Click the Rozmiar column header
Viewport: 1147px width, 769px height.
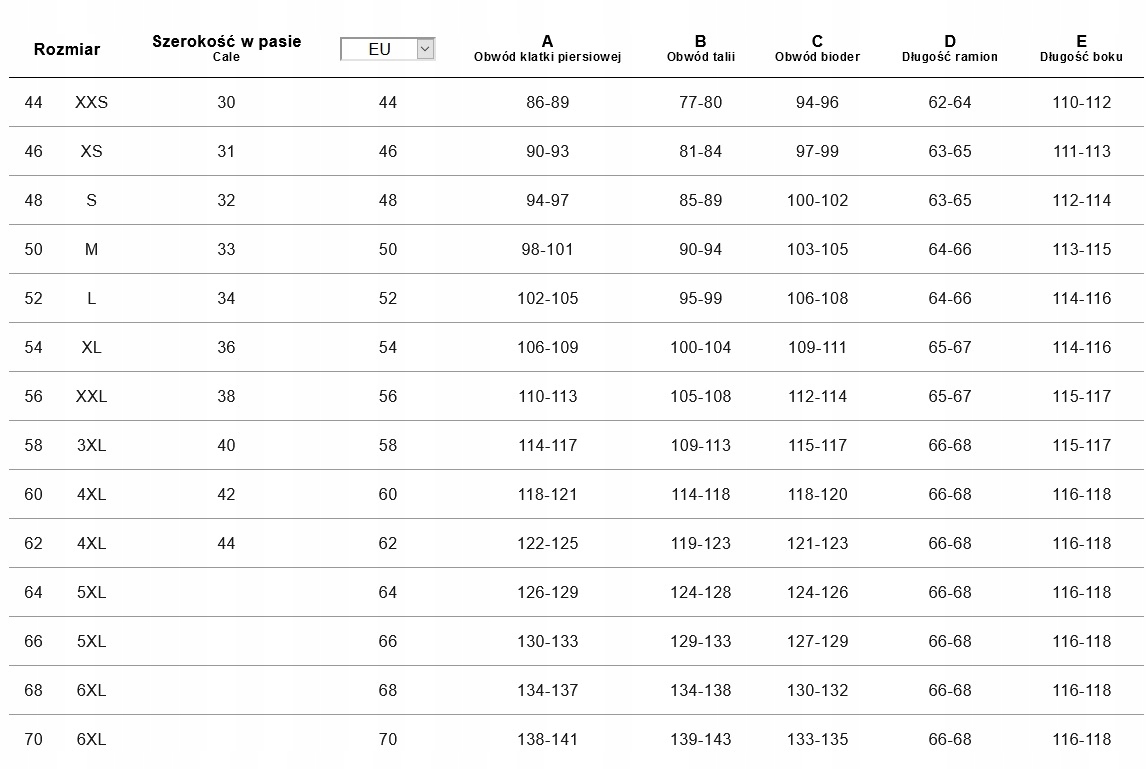[x=67, y=49]
